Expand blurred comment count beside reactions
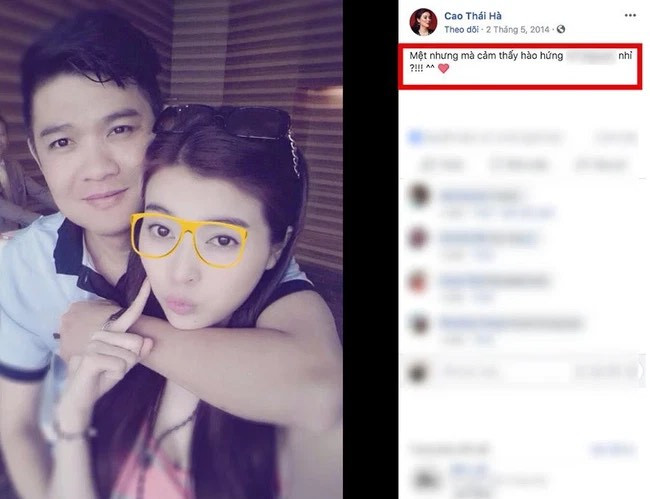 click(x=615, y=138)
